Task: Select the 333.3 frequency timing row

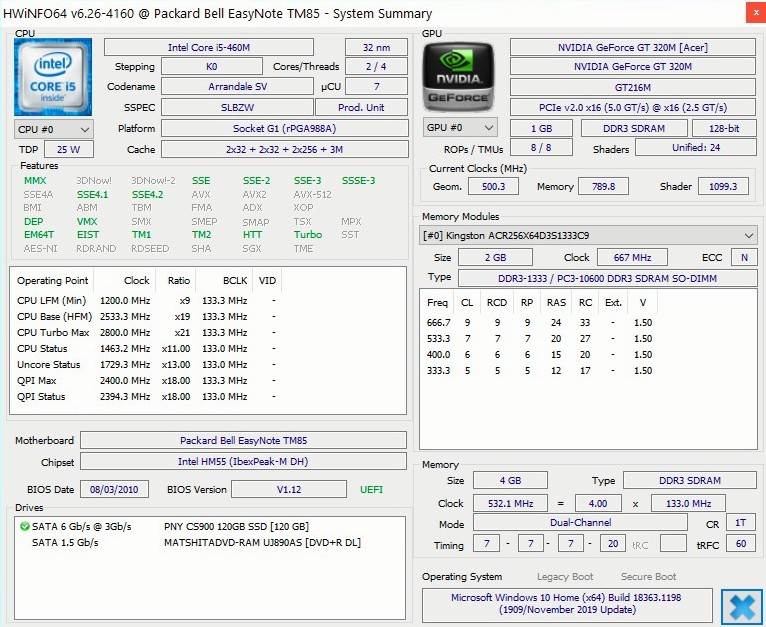Action: tap(540, 370)
